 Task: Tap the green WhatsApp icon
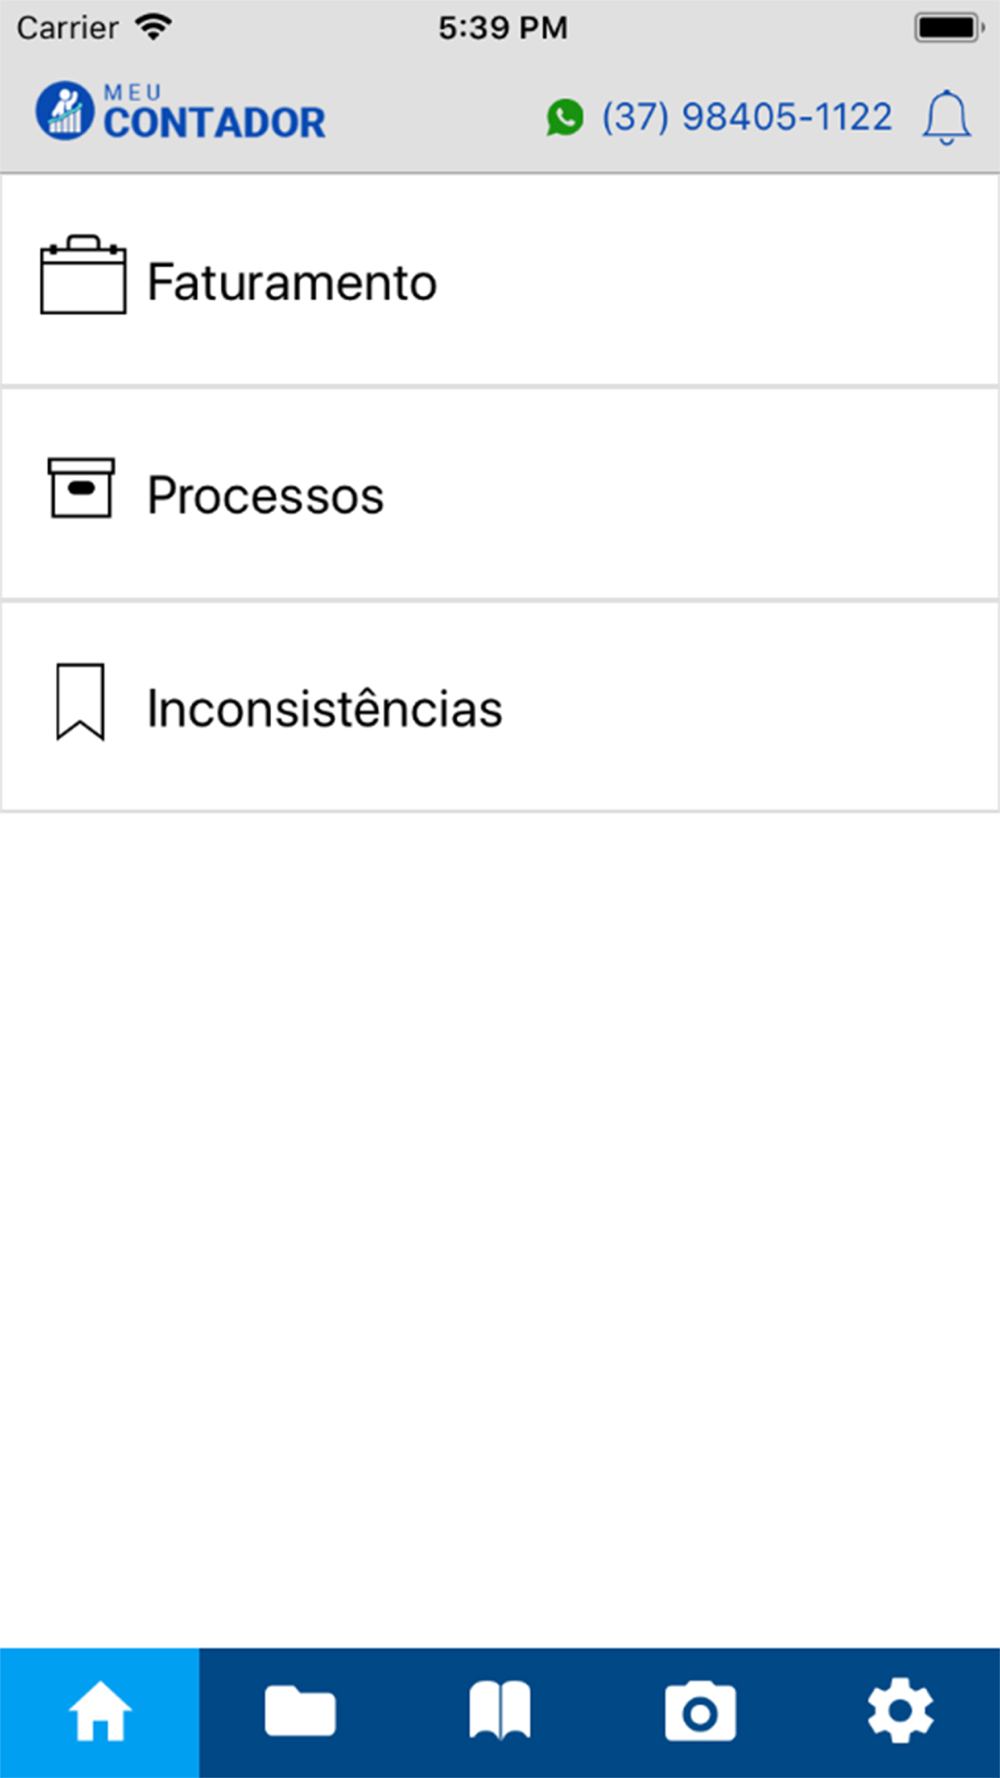[565, 117]
